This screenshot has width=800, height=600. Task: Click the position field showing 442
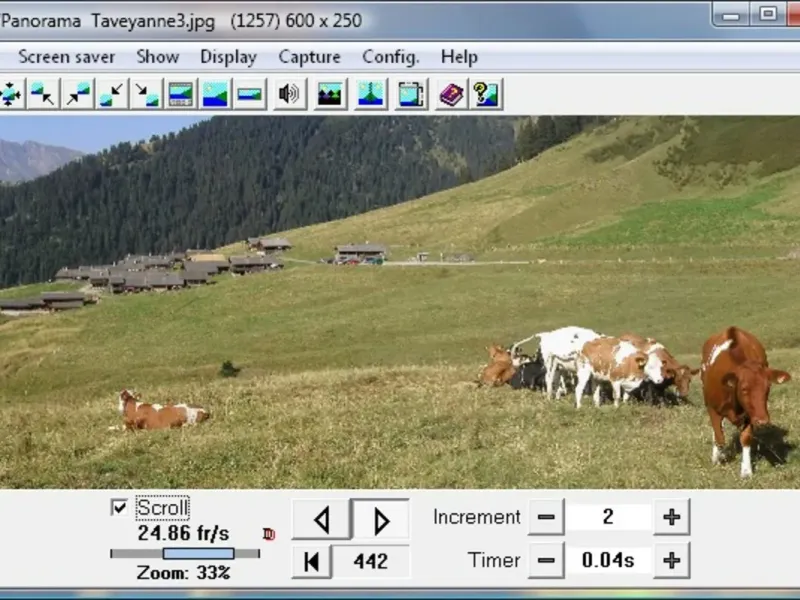click(x=370, y=561)
